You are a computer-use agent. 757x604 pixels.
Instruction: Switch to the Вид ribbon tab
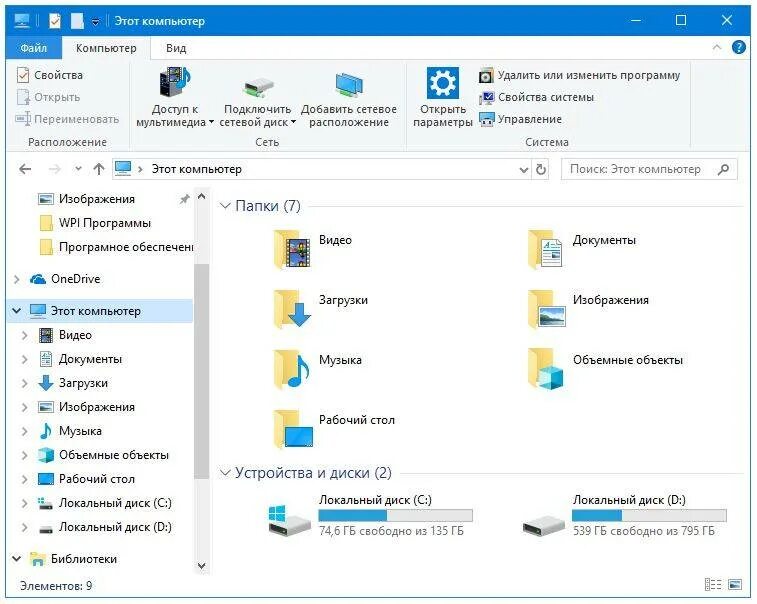[x=176, y=48]
